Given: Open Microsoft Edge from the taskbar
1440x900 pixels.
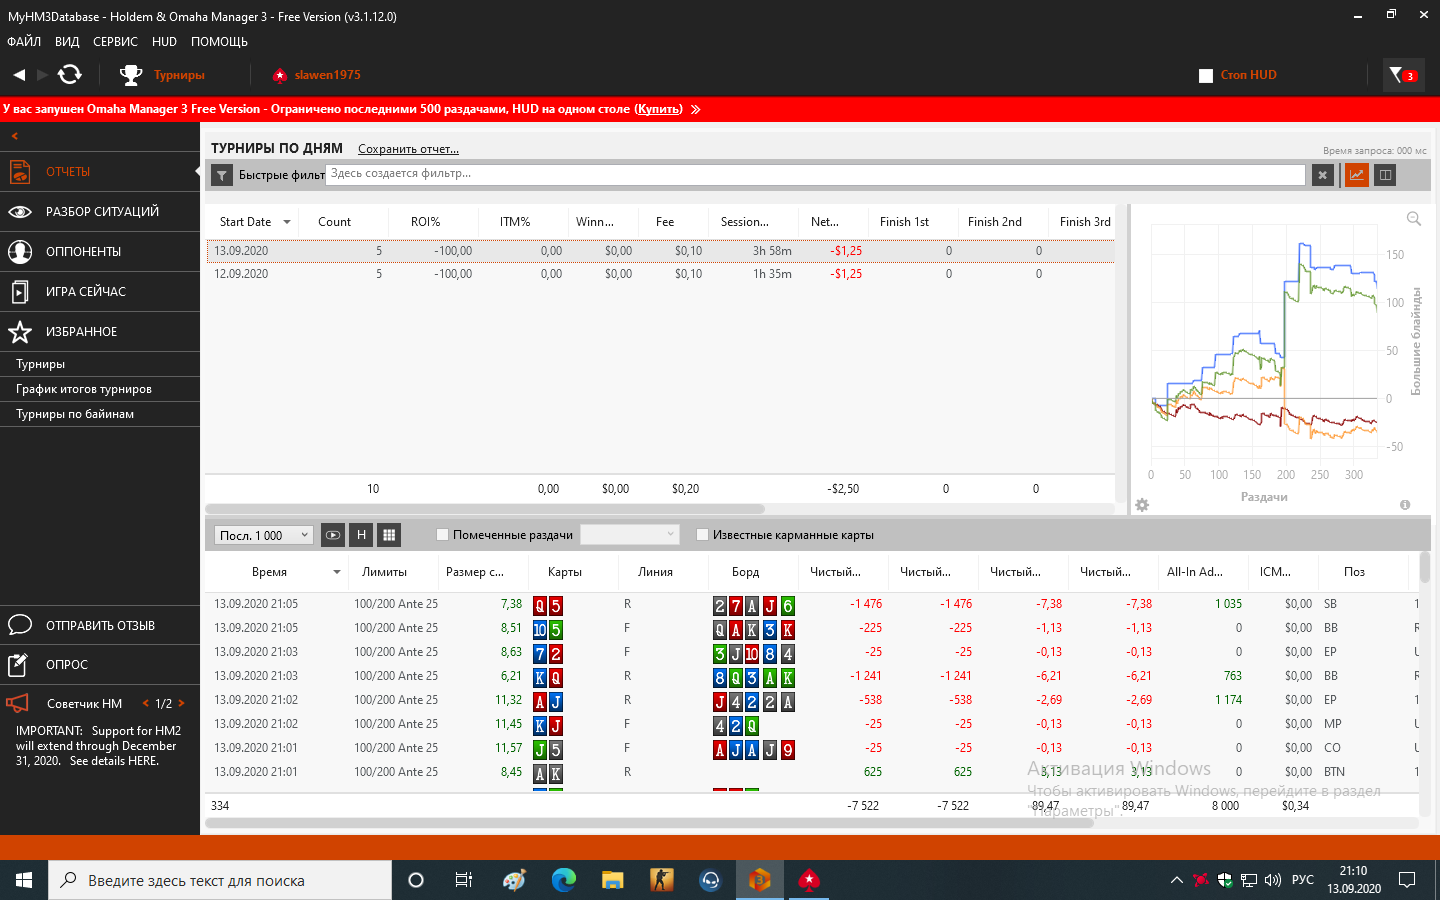Looking at the screenshot, I should coord(564,880).
